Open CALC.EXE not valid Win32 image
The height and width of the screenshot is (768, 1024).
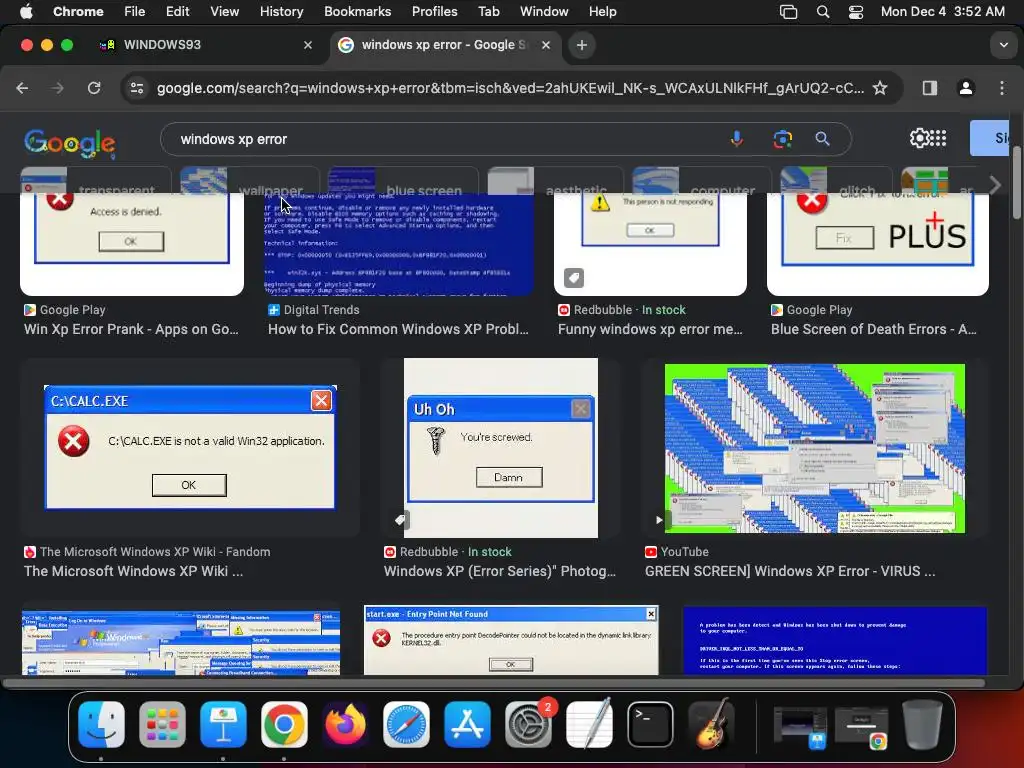click(189, 447)
